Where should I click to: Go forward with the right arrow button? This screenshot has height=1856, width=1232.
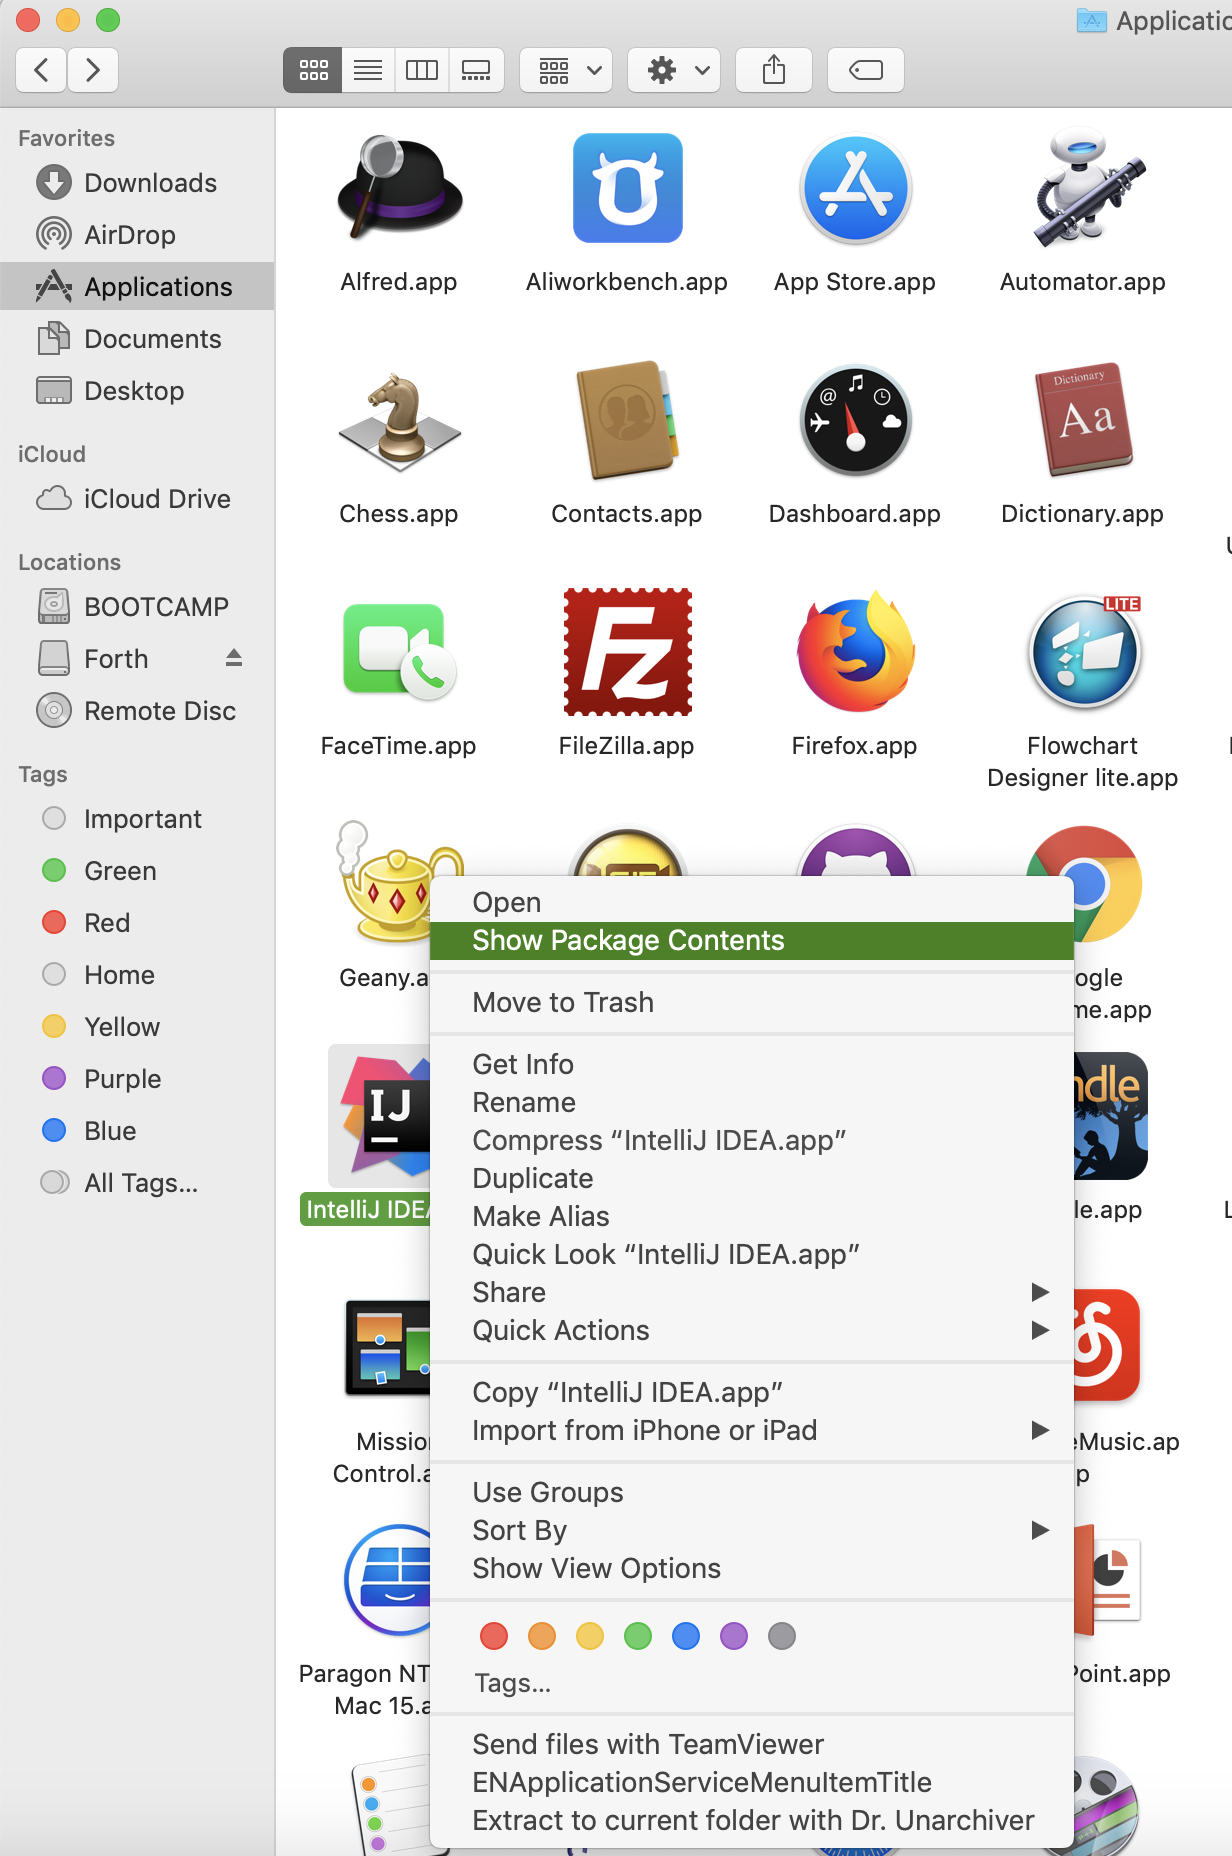click(x=93, y=70)
